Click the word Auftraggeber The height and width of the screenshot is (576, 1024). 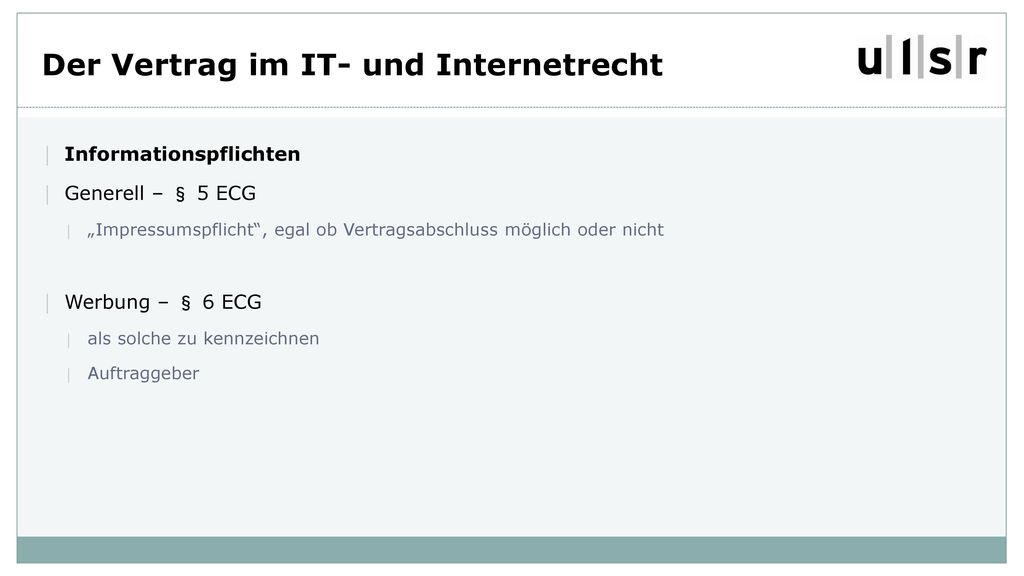pos(143,374)
